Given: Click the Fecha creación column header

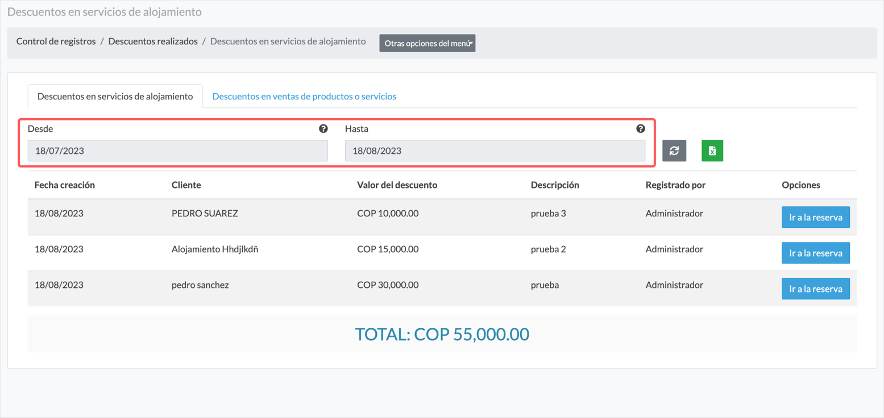Looking at the screenshot, I should [64, 185].
